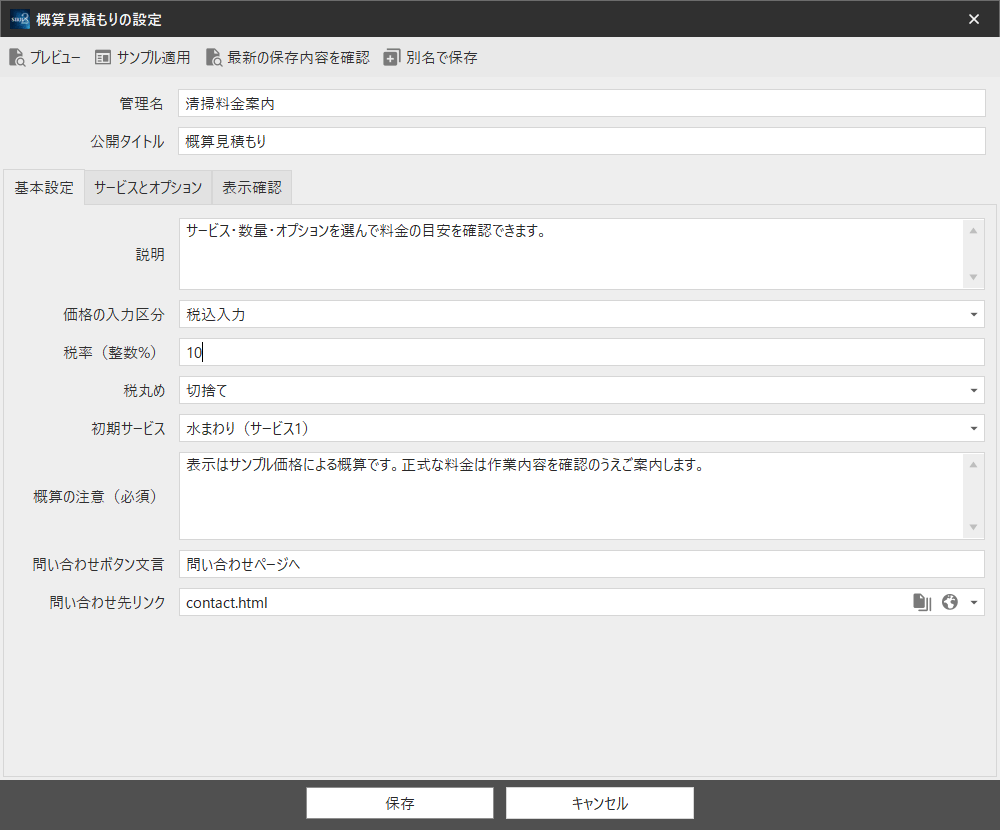The height and width of the screenshot is (830, 1000).
Task: Expand the 価格の入力区分 dropdown
Action: click(974, 315)
